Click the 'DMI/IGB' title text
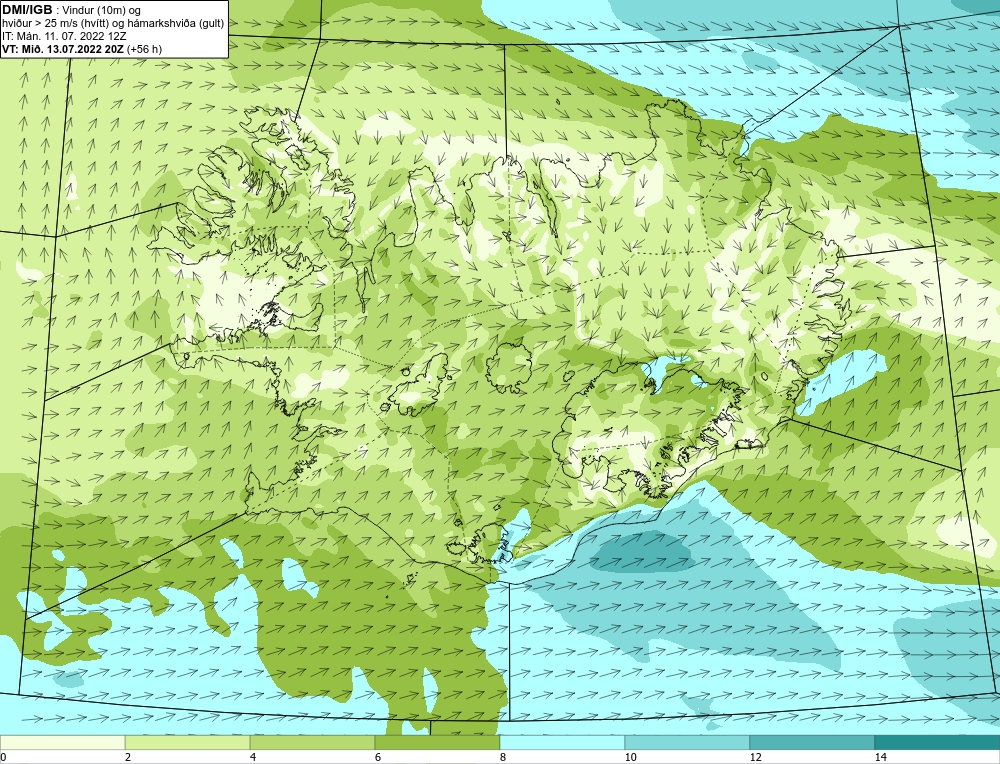The width and height of the screenshot is (1000, 764). coord(27,10)
